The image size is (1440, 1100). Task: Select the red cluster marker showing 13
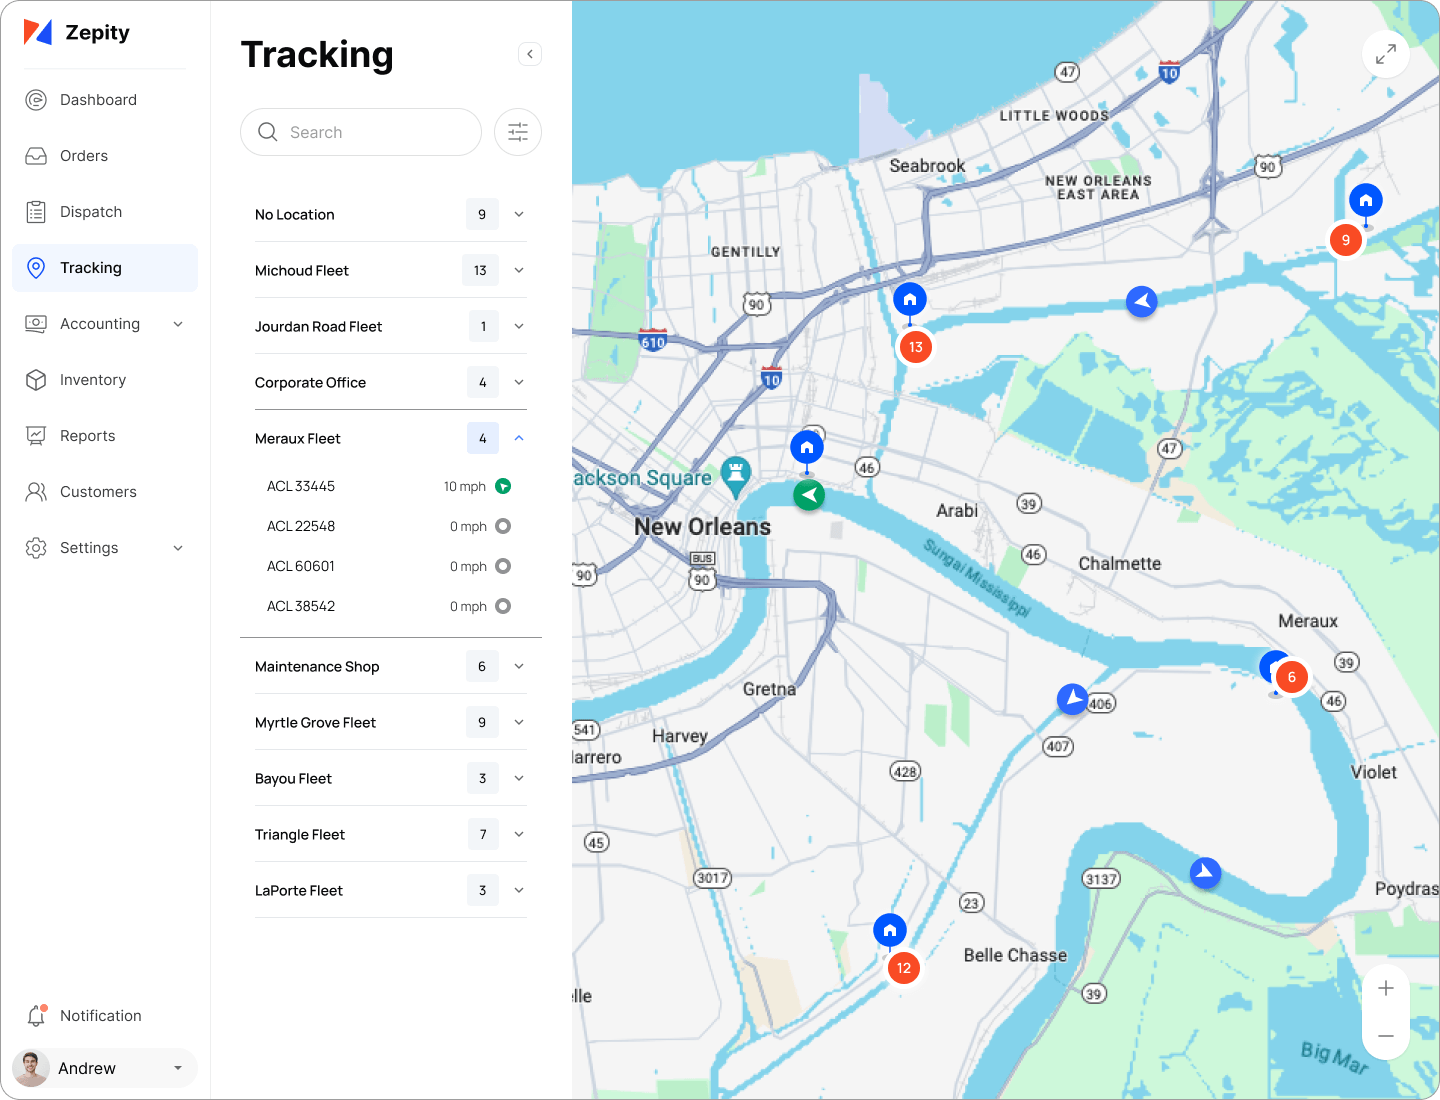point(915,347)
